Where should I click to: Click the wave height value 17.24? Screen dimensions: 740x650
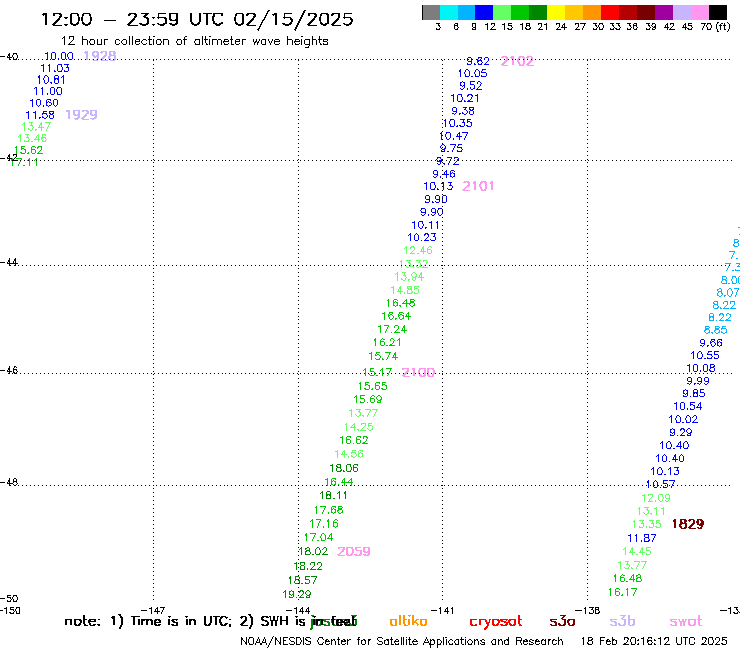pos(392,329)
